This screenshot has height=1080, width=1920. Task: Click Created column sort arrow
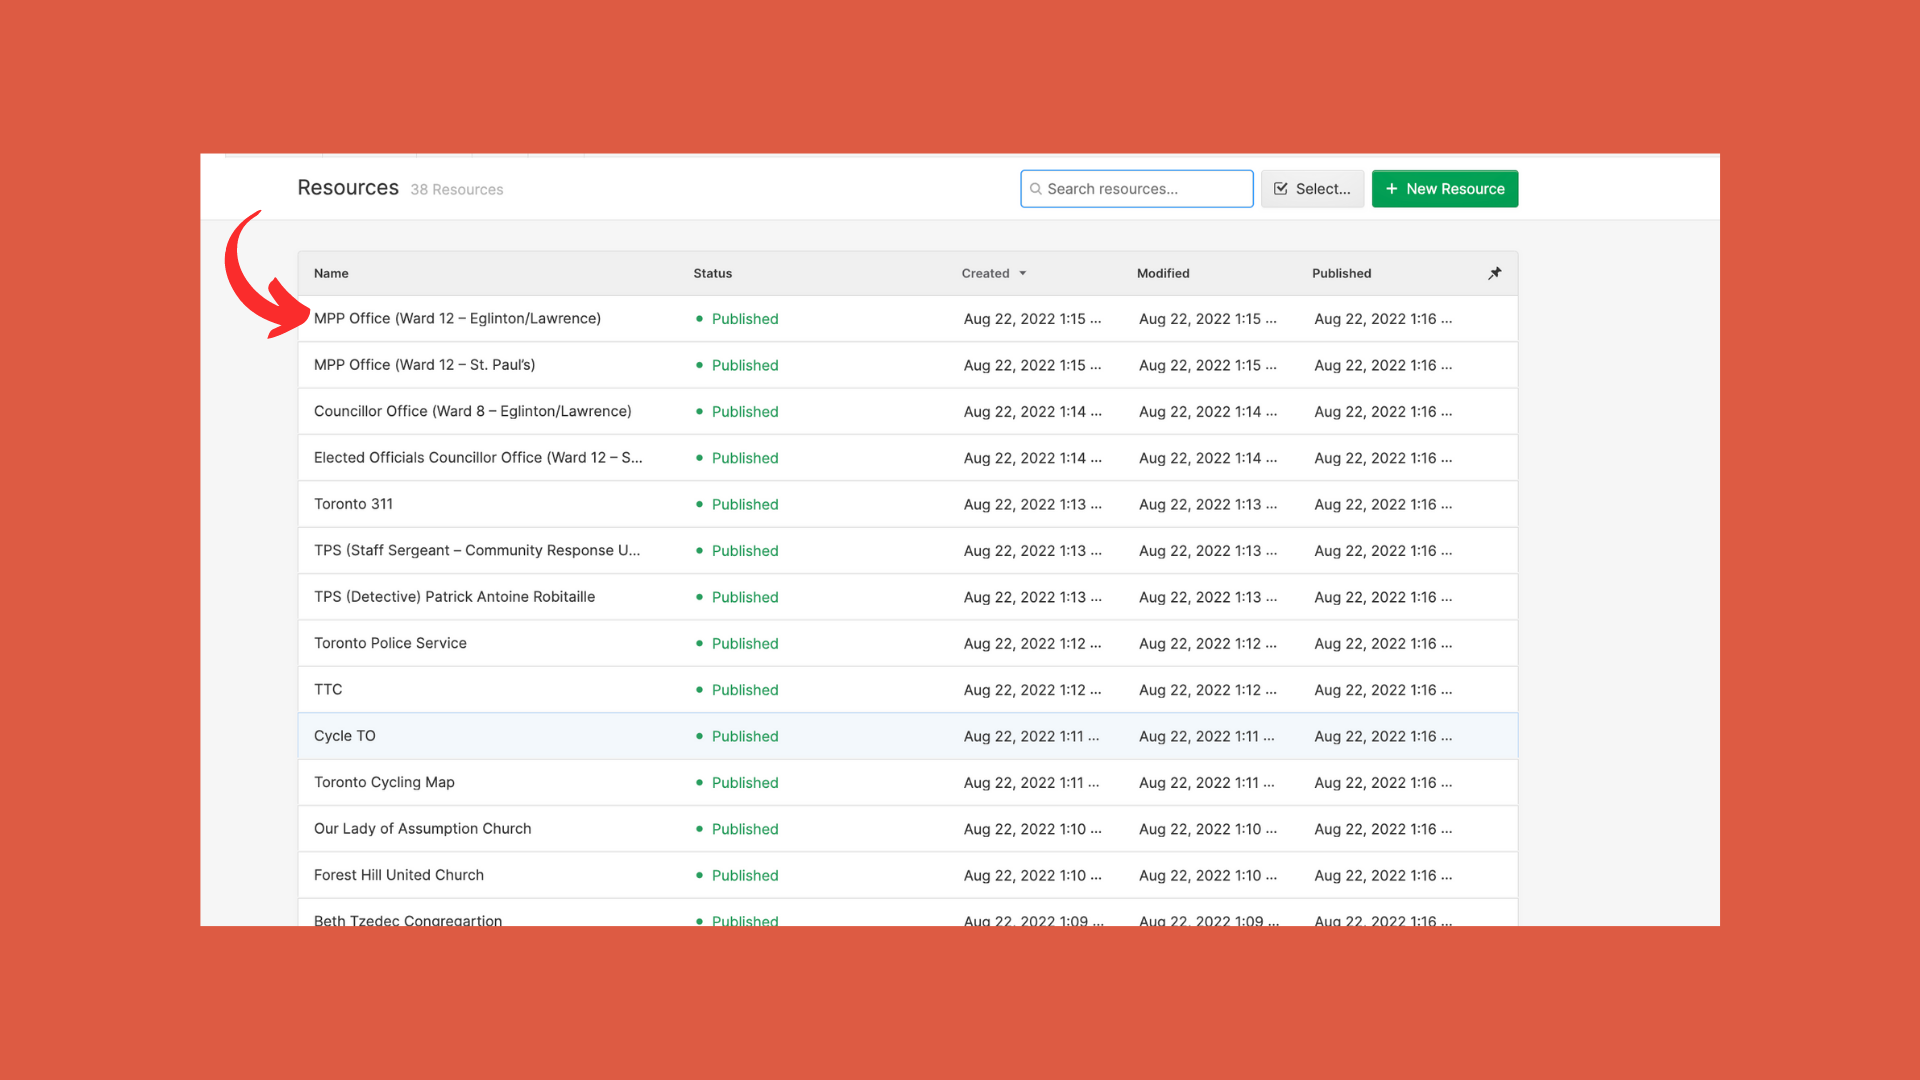pos(1023,273)
